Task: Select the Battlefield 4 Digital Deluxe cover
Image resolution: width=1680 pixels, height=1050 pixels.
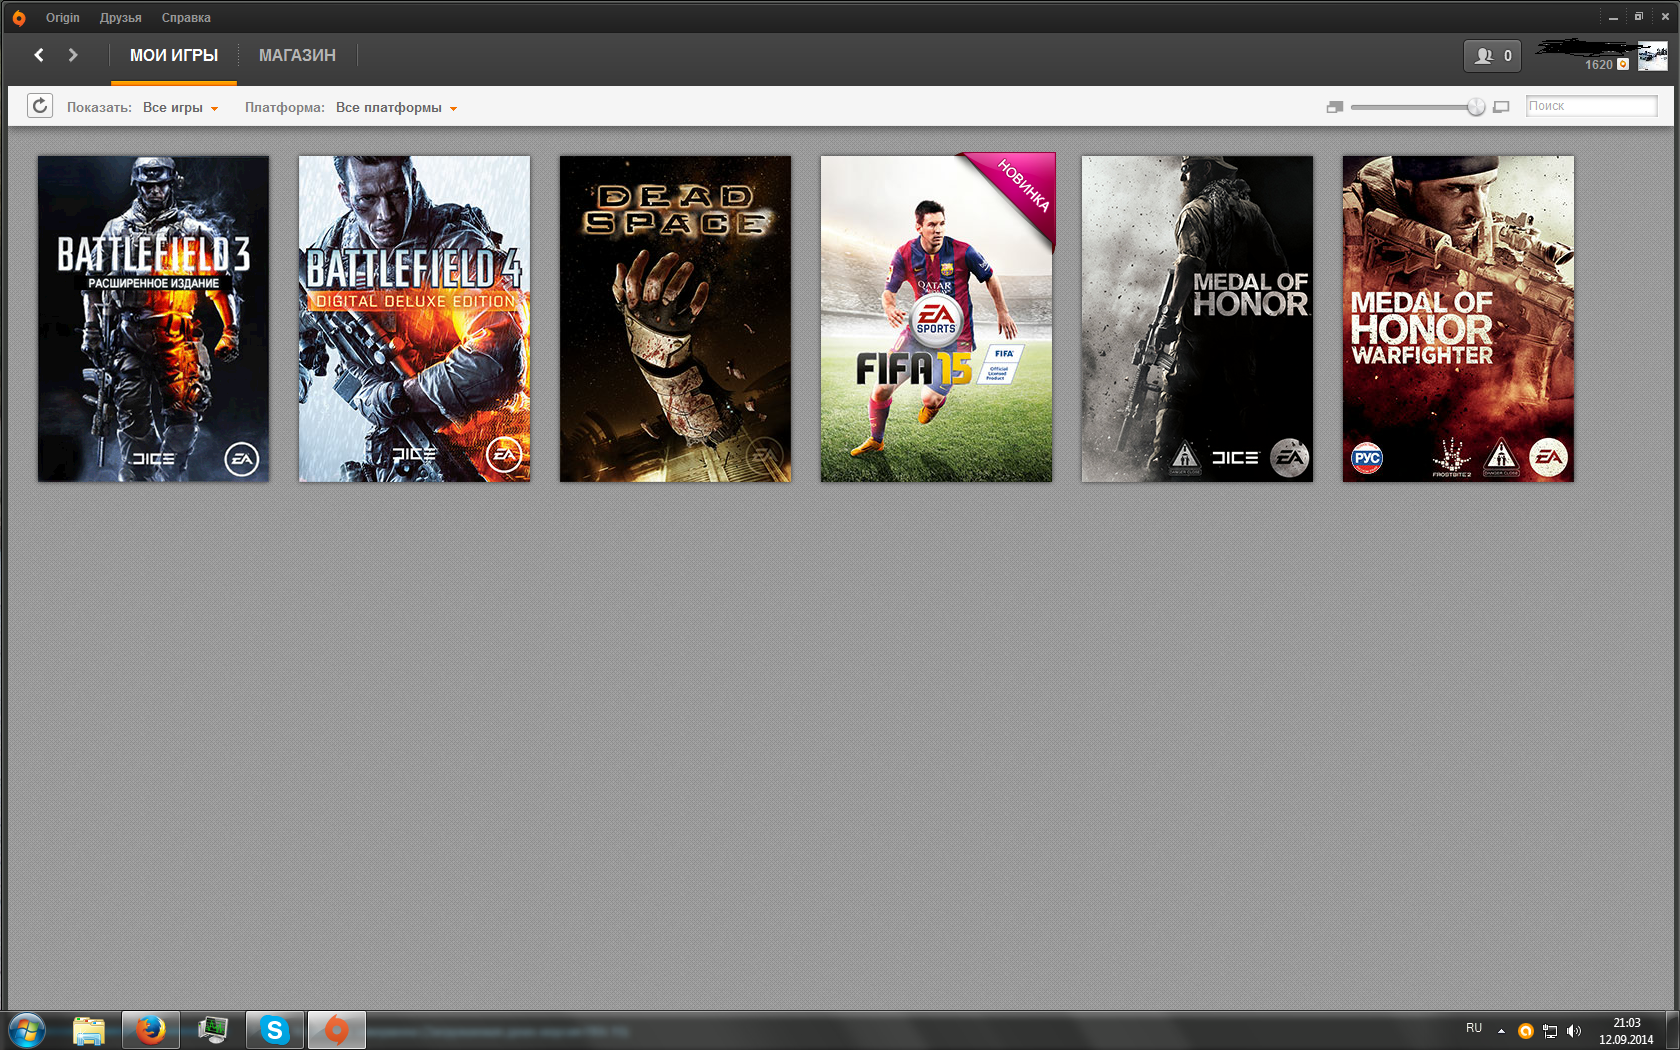Action: 414,318
